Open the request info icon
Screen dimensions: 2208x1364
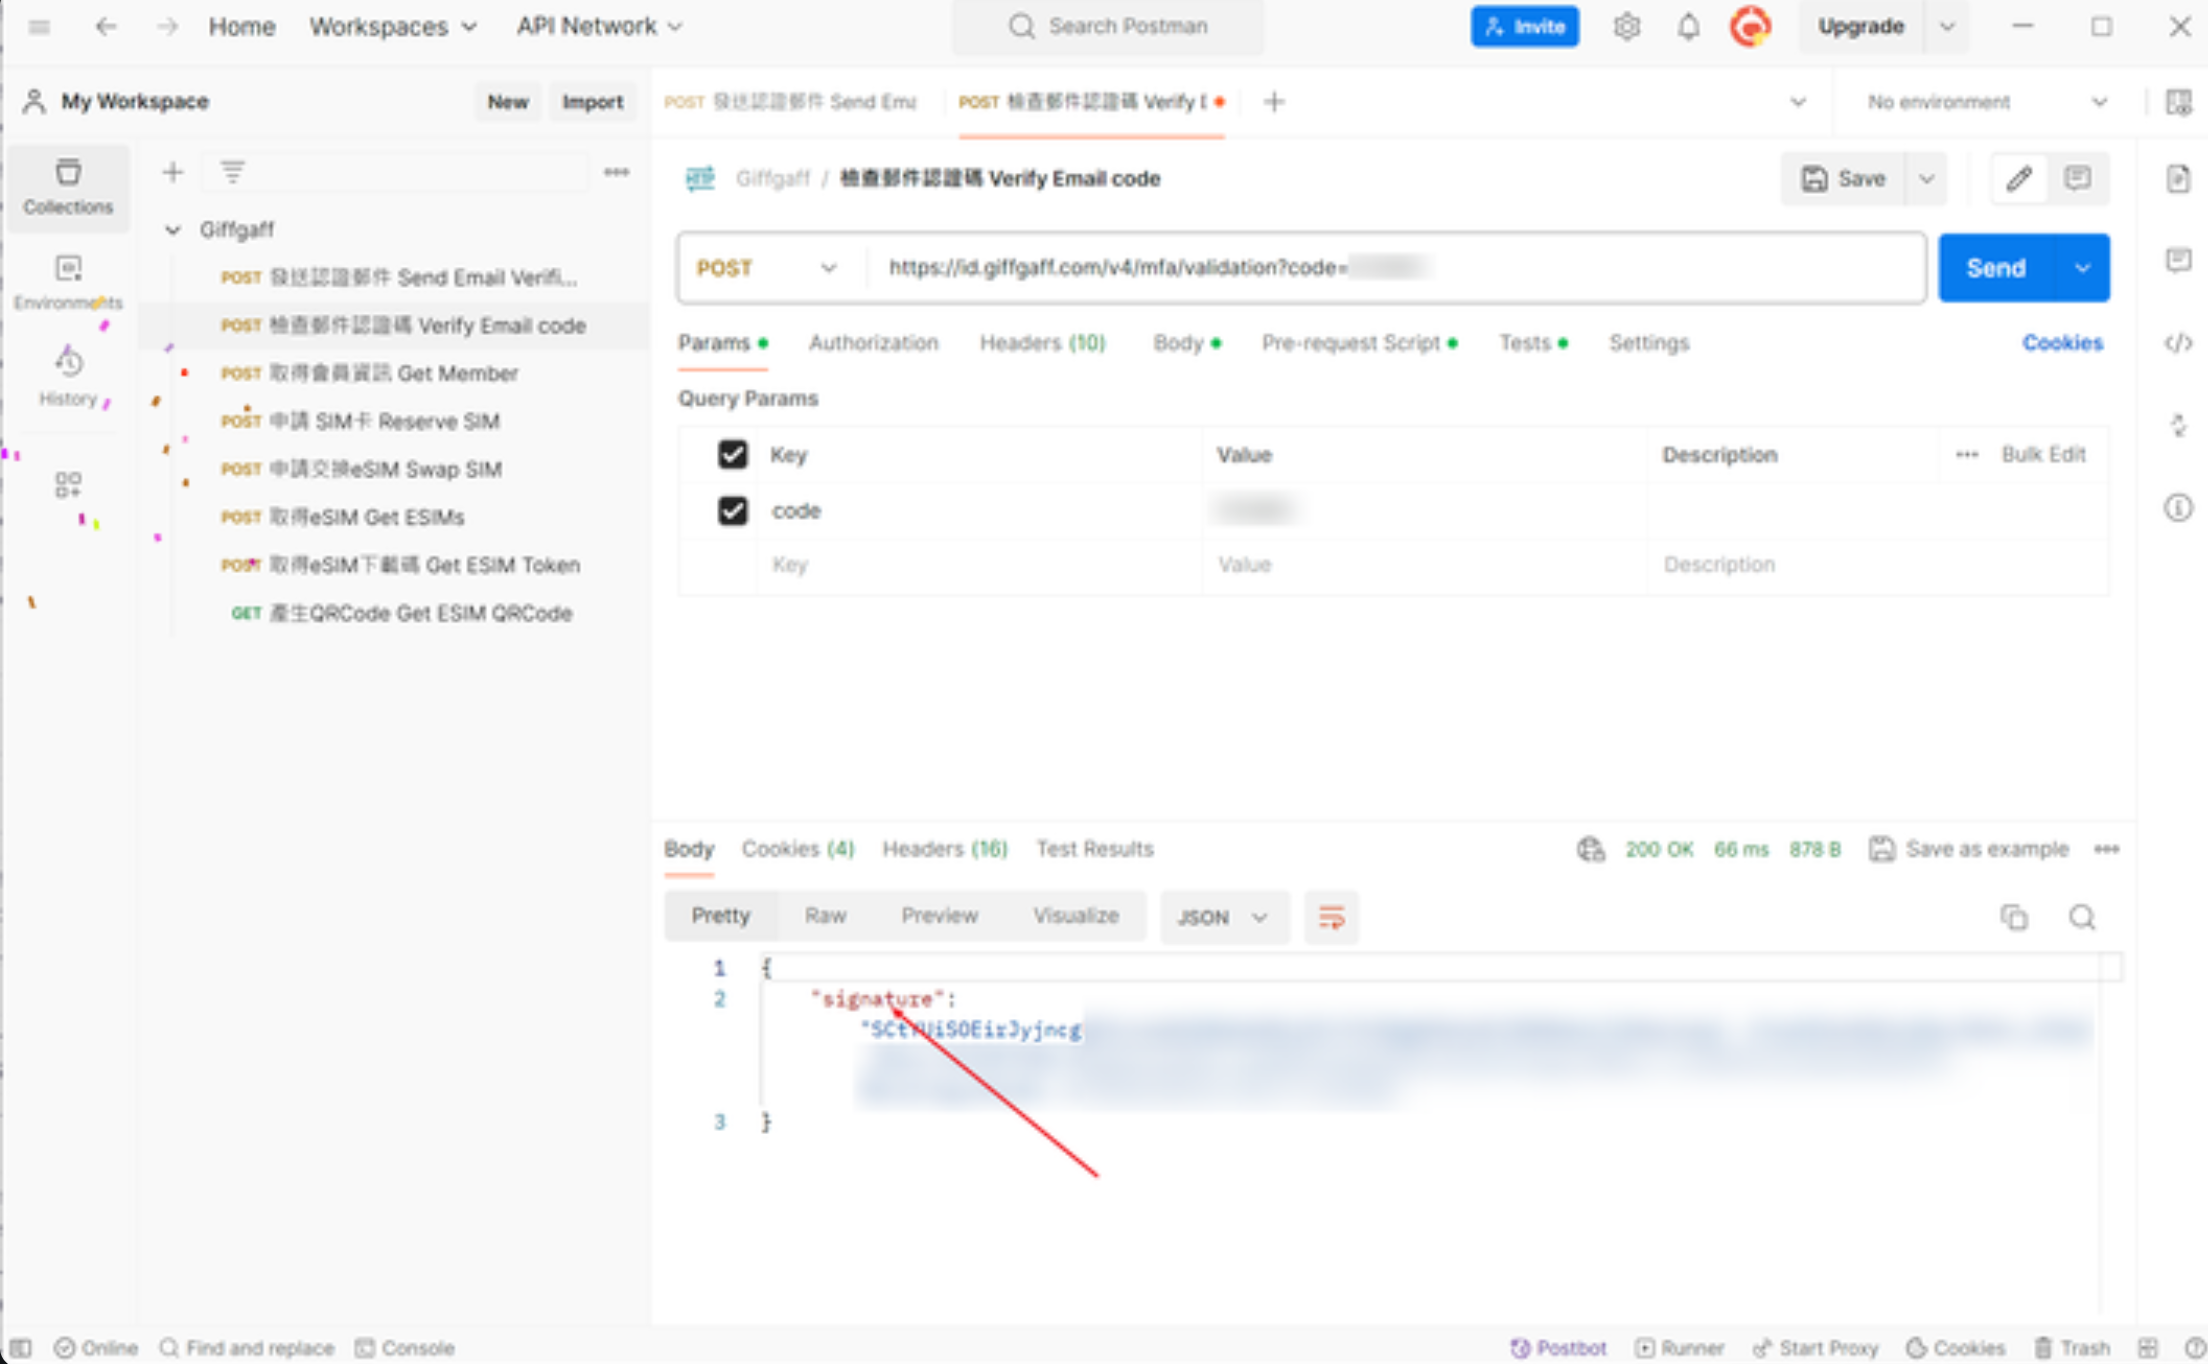(2178, 508)
